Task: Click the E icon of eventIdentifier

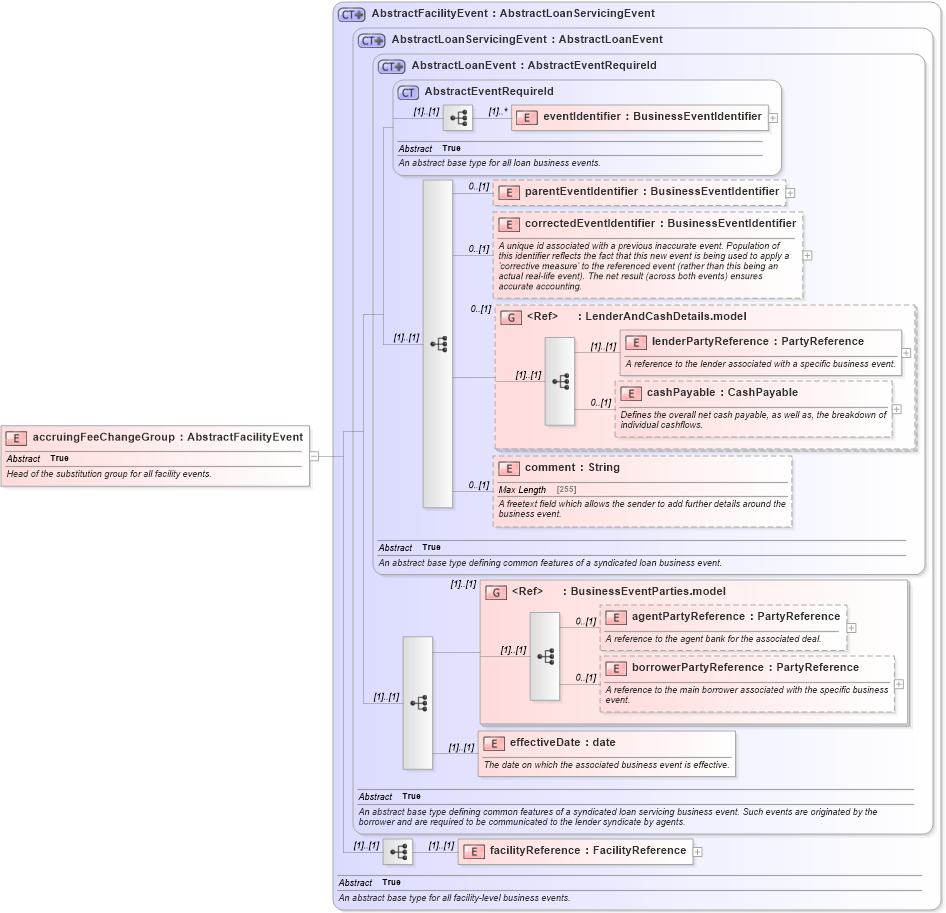Action: pos(525,117)
